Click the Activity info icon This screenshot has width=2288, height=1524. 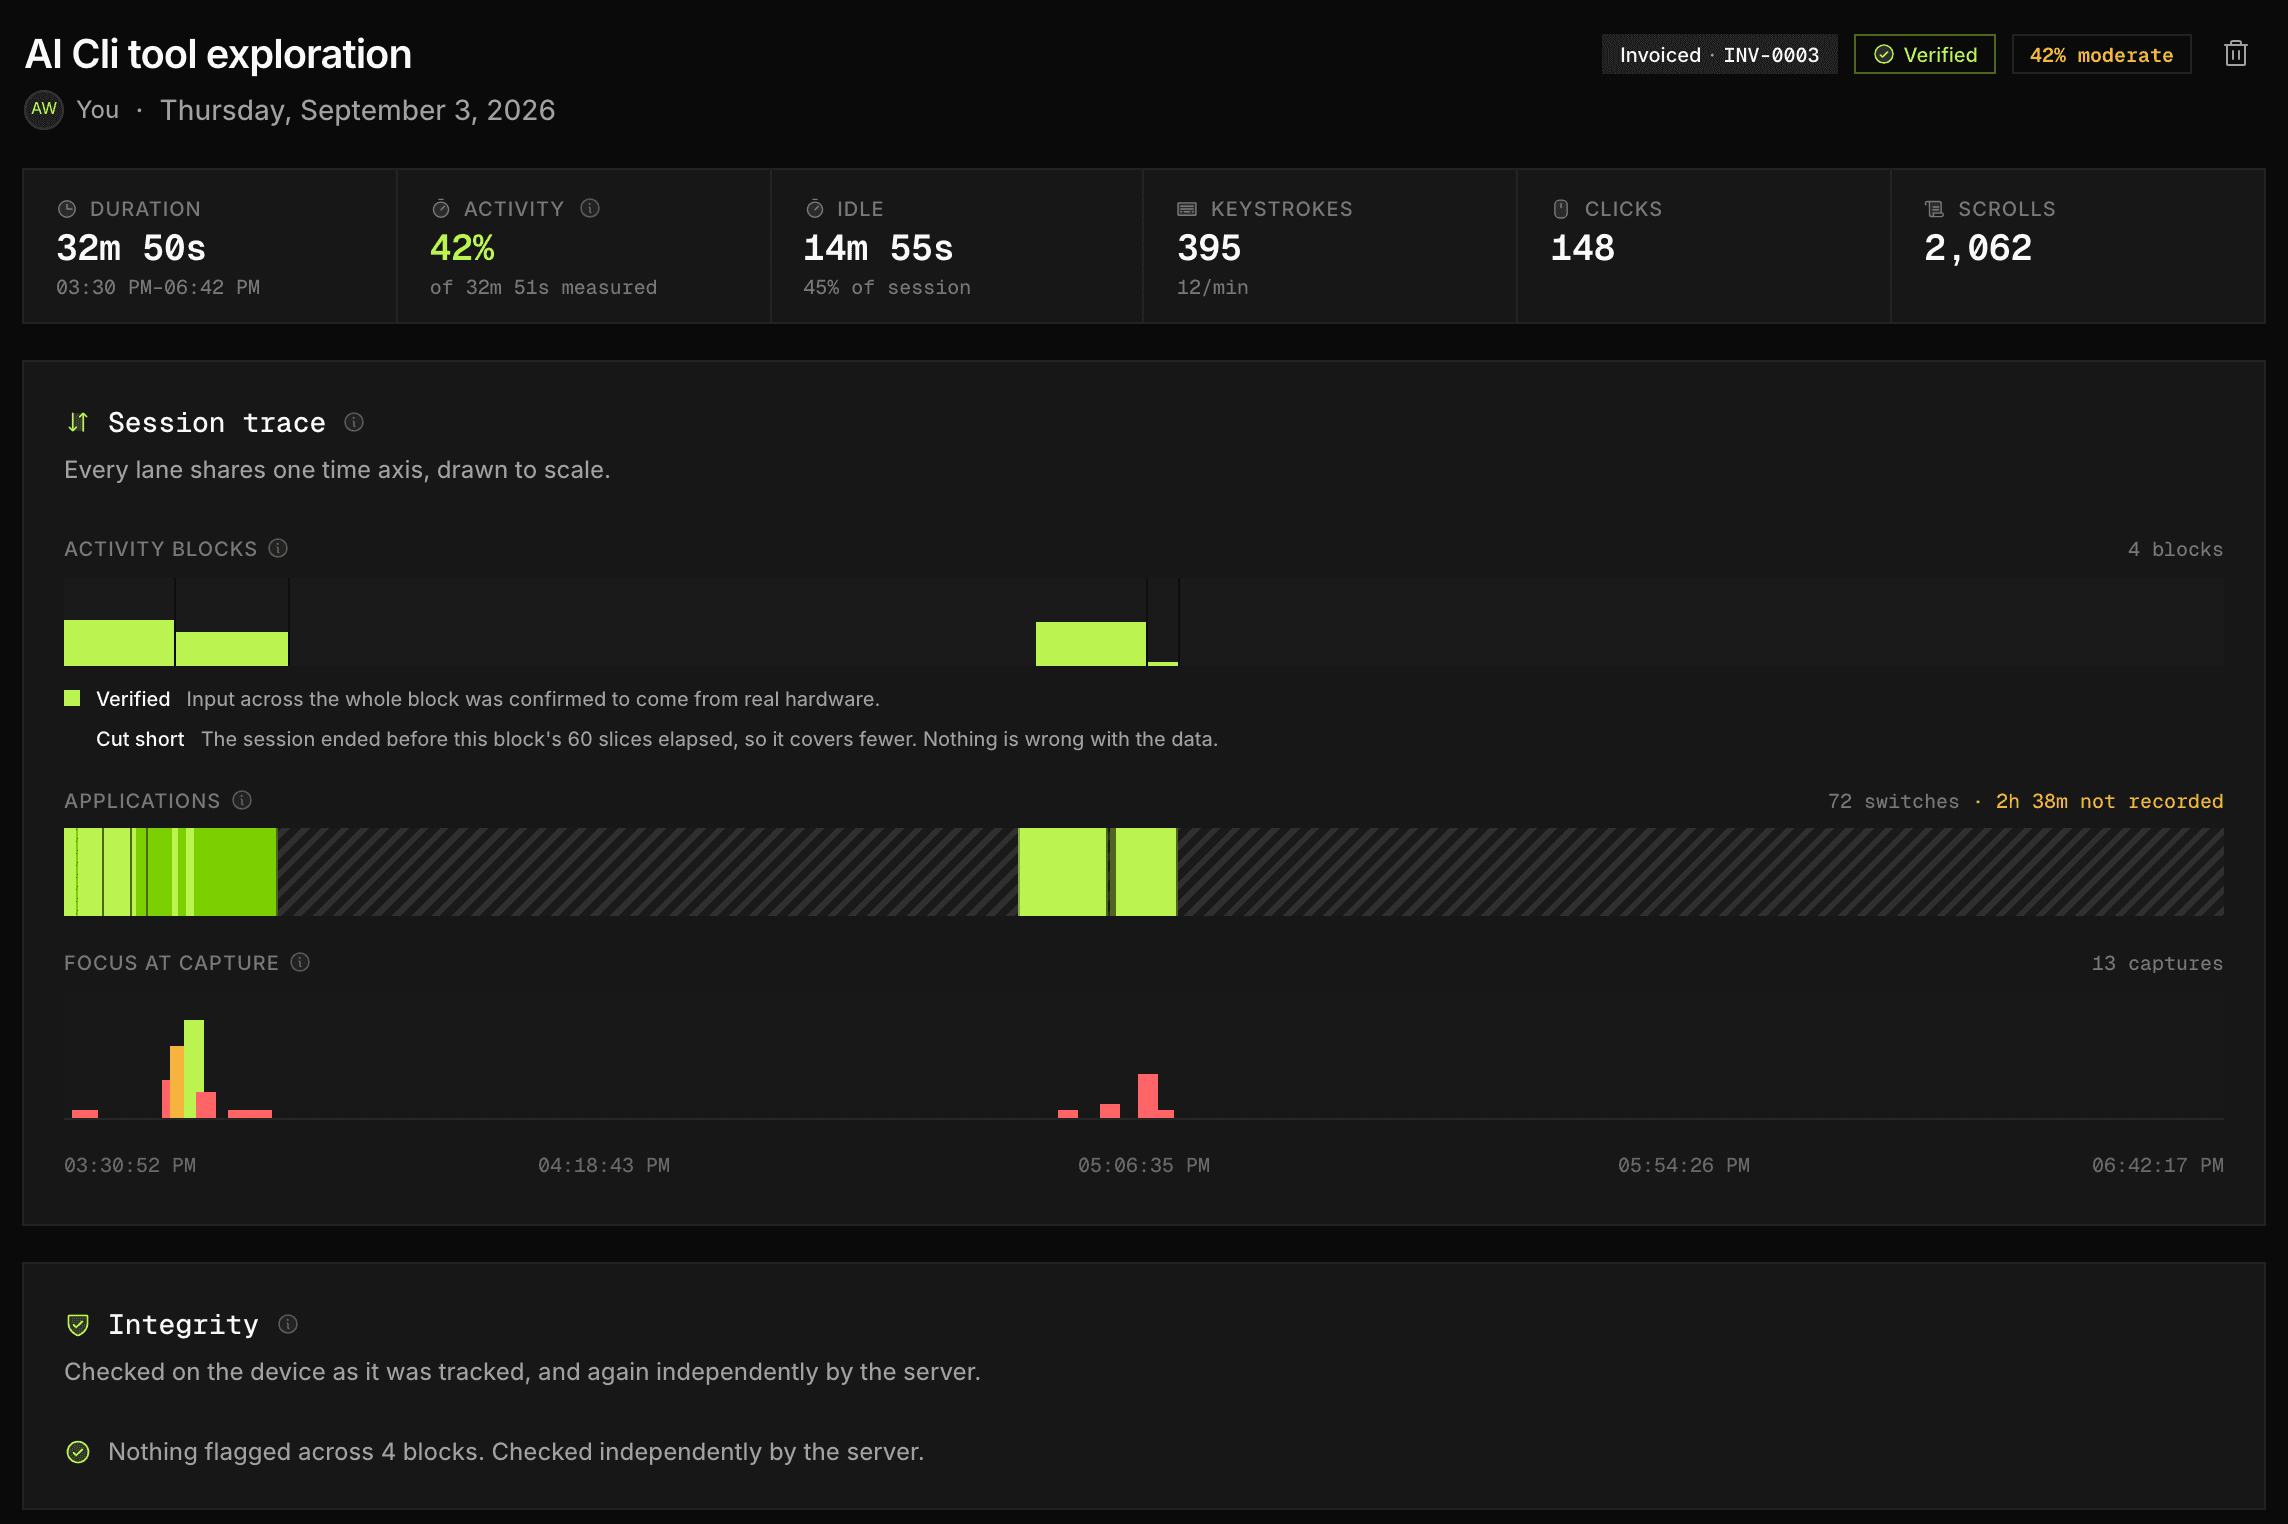[590, 208]
